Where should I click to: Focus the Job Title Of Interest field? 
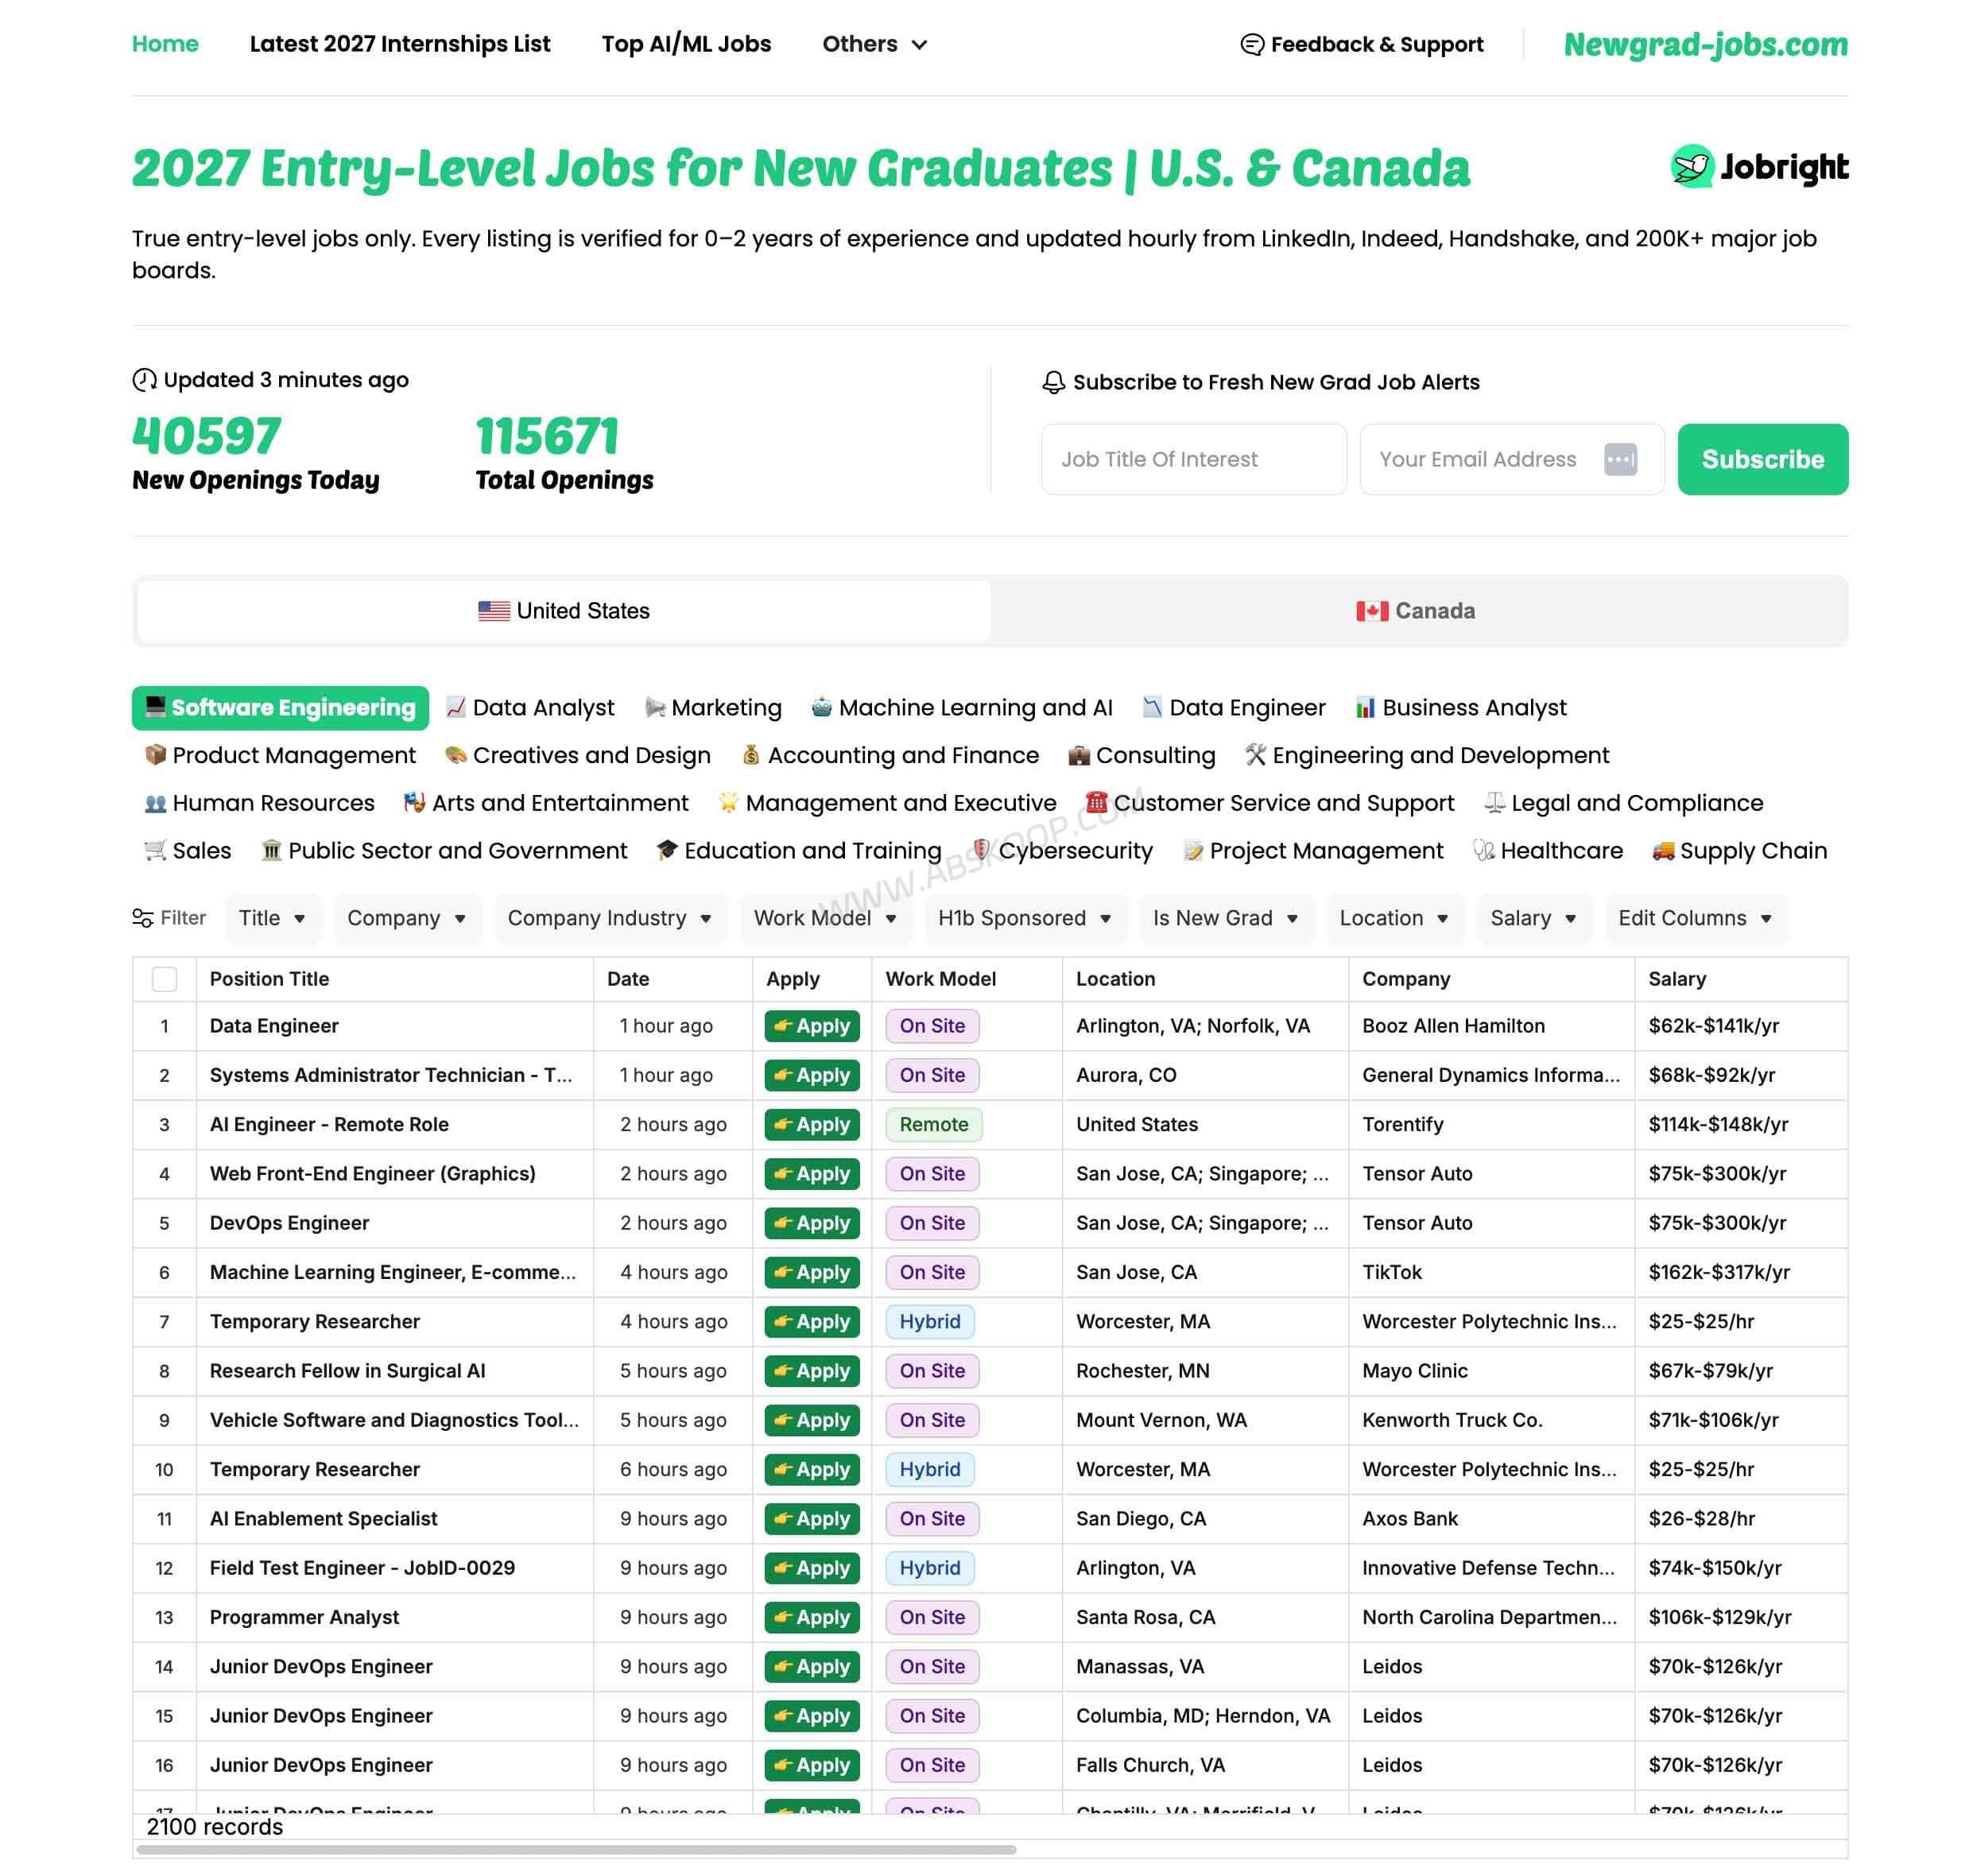click(x=1193, y=459)
